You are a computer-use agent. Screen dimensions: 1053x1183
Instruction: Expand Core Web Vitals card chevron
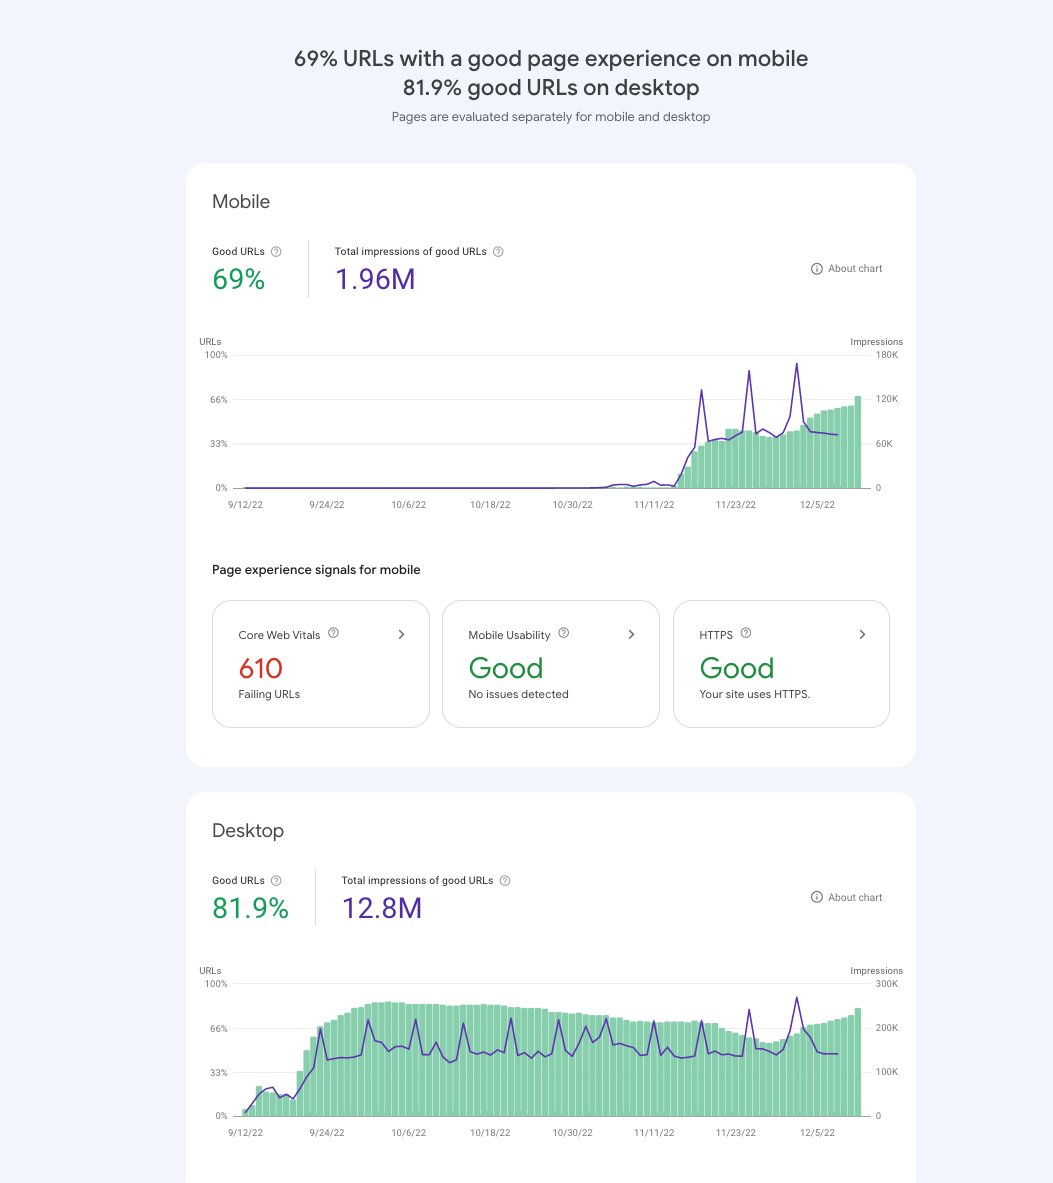tap(401, 635)
